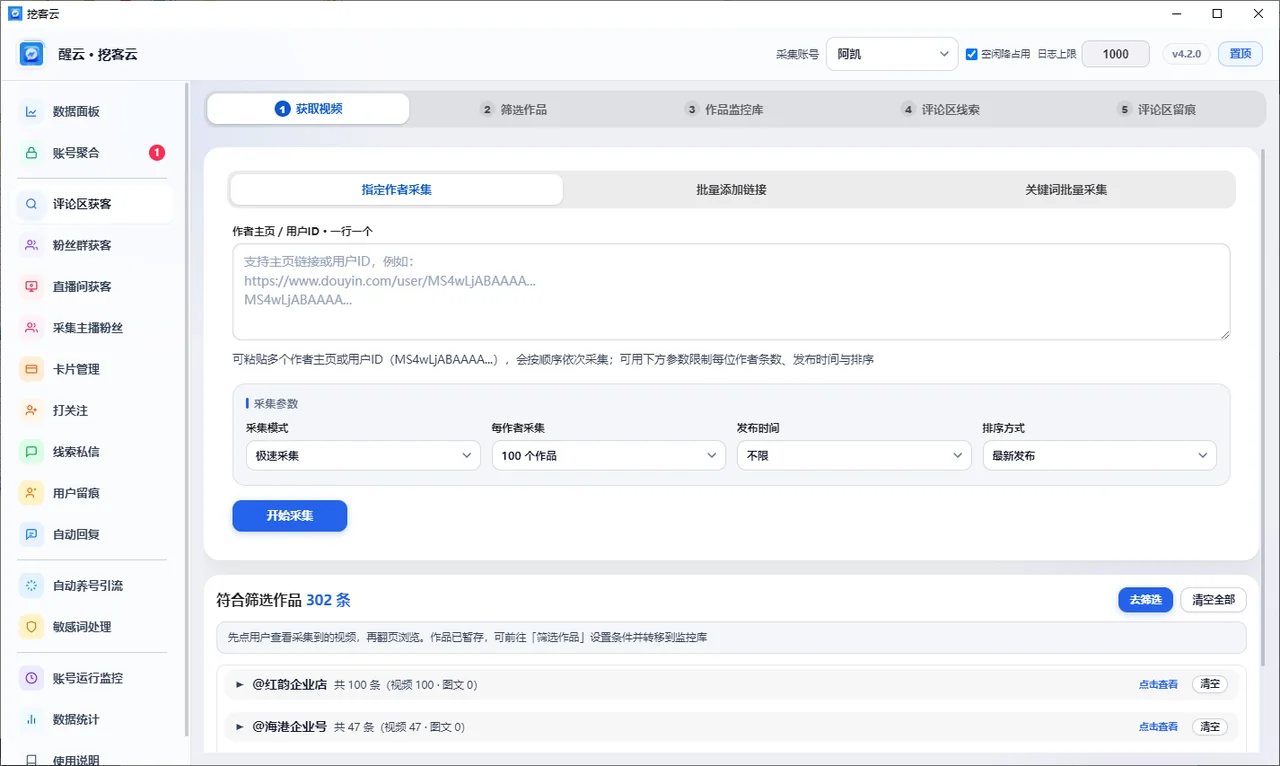The width and height of the screenshot is (1280, 766).
Task: Click the 数据统计 chart icon
Action: point(32,720)
